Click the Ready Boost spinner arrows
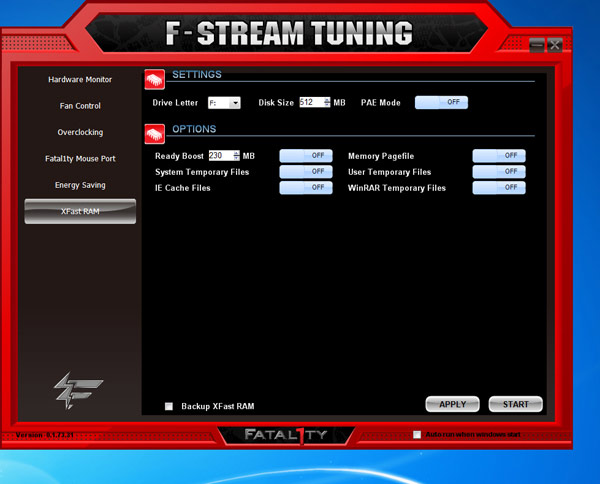The width and height of the screenshot is (600, 484). 236,155
